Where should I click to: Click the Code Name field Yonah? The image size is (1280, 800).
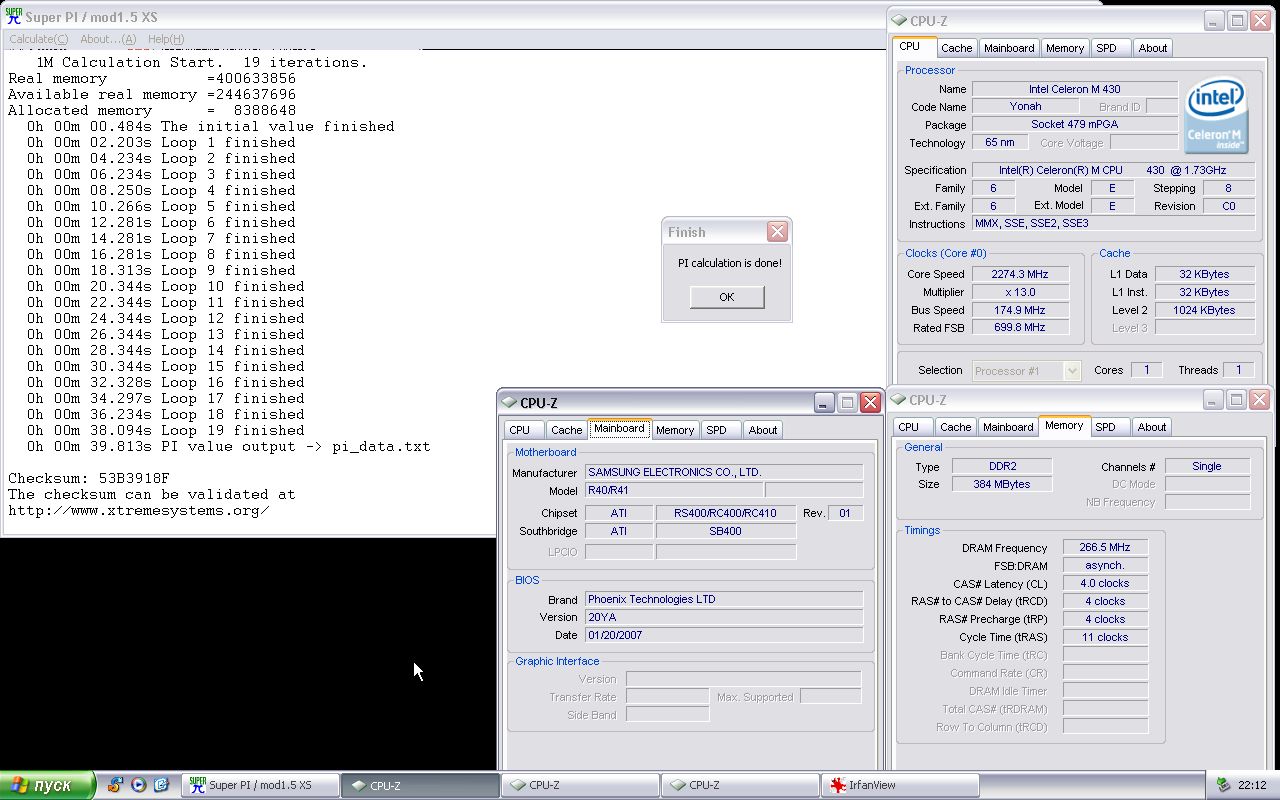(1025, 106)
